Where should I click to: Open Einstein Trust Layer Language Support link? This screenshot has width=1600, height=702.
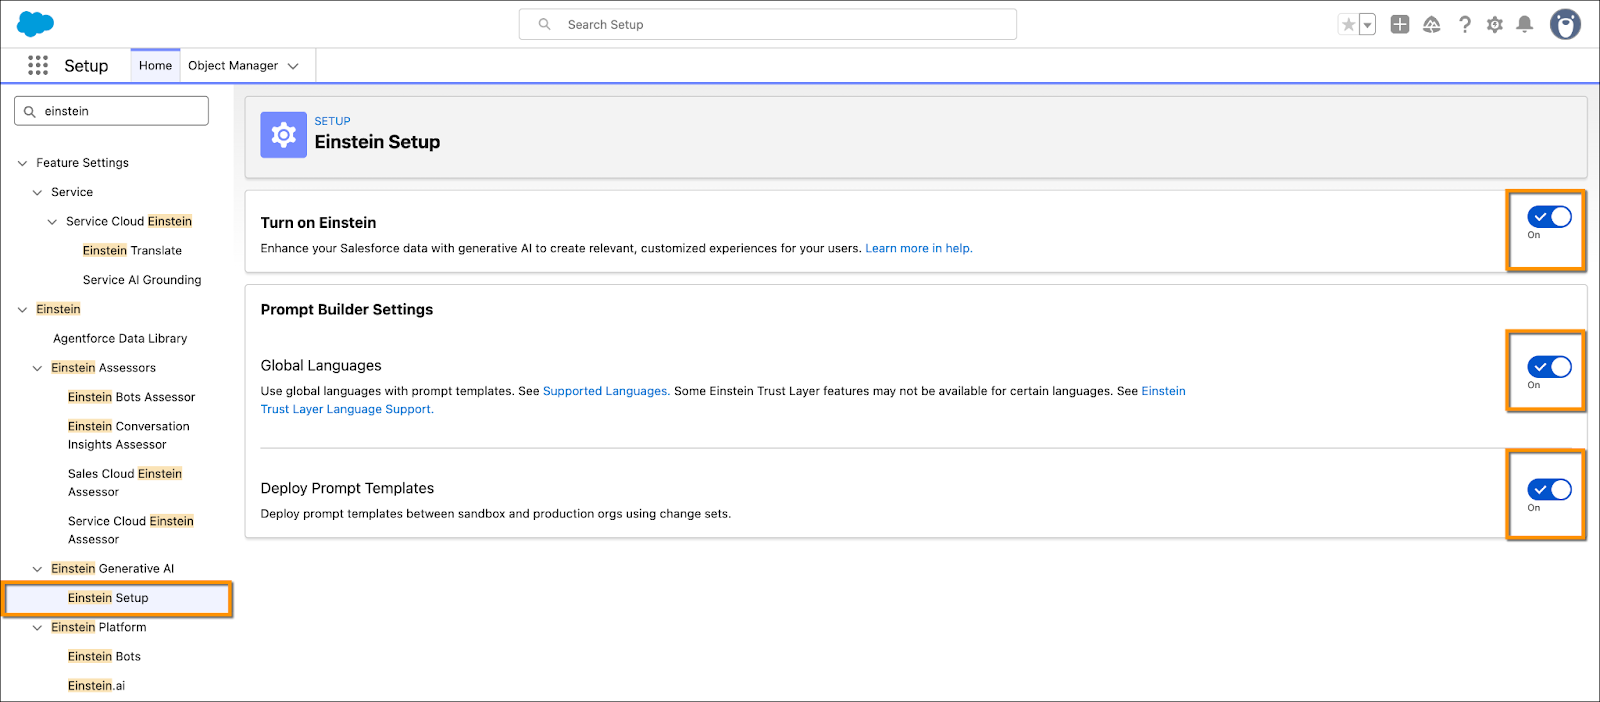click(723, 400)
